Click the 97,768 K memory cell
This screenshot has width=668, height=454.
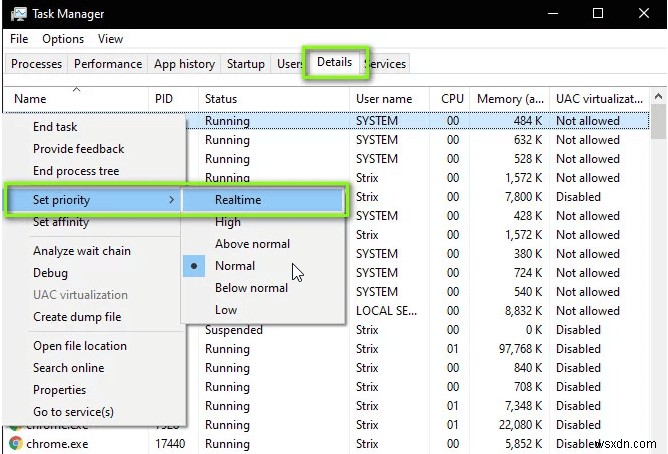(510, 349)
